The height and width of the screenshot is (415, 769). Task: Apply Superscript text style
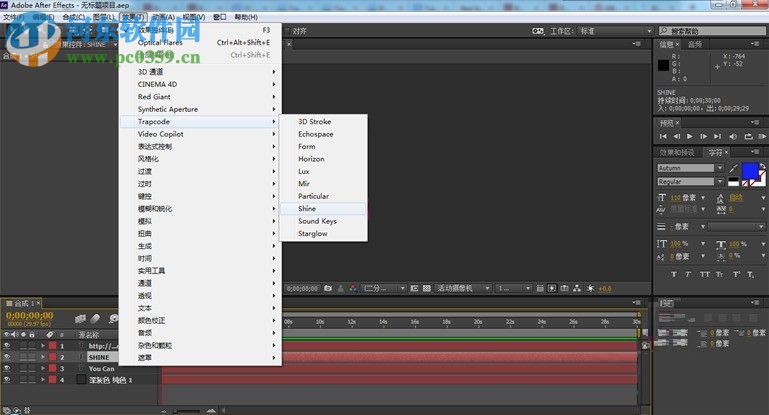736,275
